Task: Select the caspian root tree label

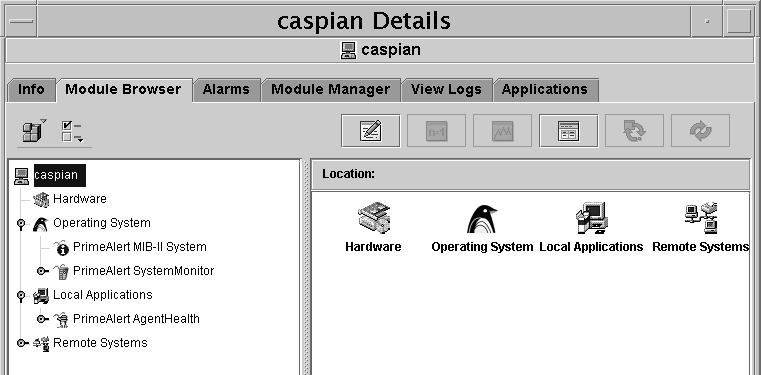Action: click(59, 175)
